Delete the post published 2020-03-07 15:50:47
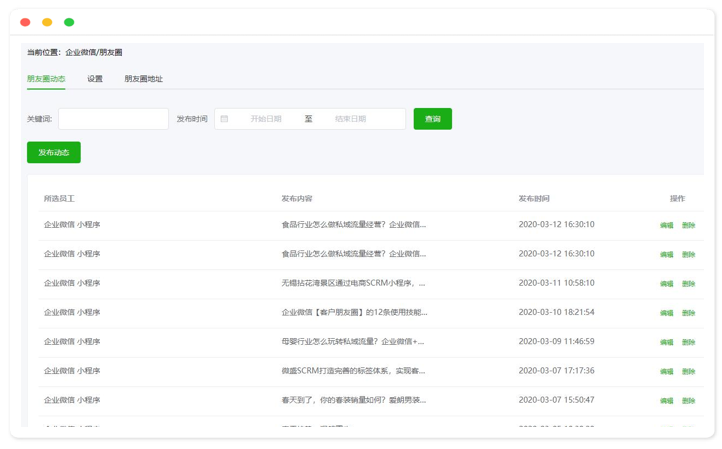Viewport: 722px width, 449px height. pyautogui.click(x=688, y=400)
